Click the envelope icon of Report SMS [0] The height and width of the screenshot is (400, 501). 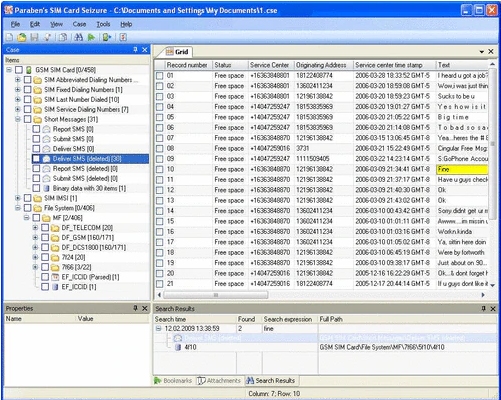47,129
